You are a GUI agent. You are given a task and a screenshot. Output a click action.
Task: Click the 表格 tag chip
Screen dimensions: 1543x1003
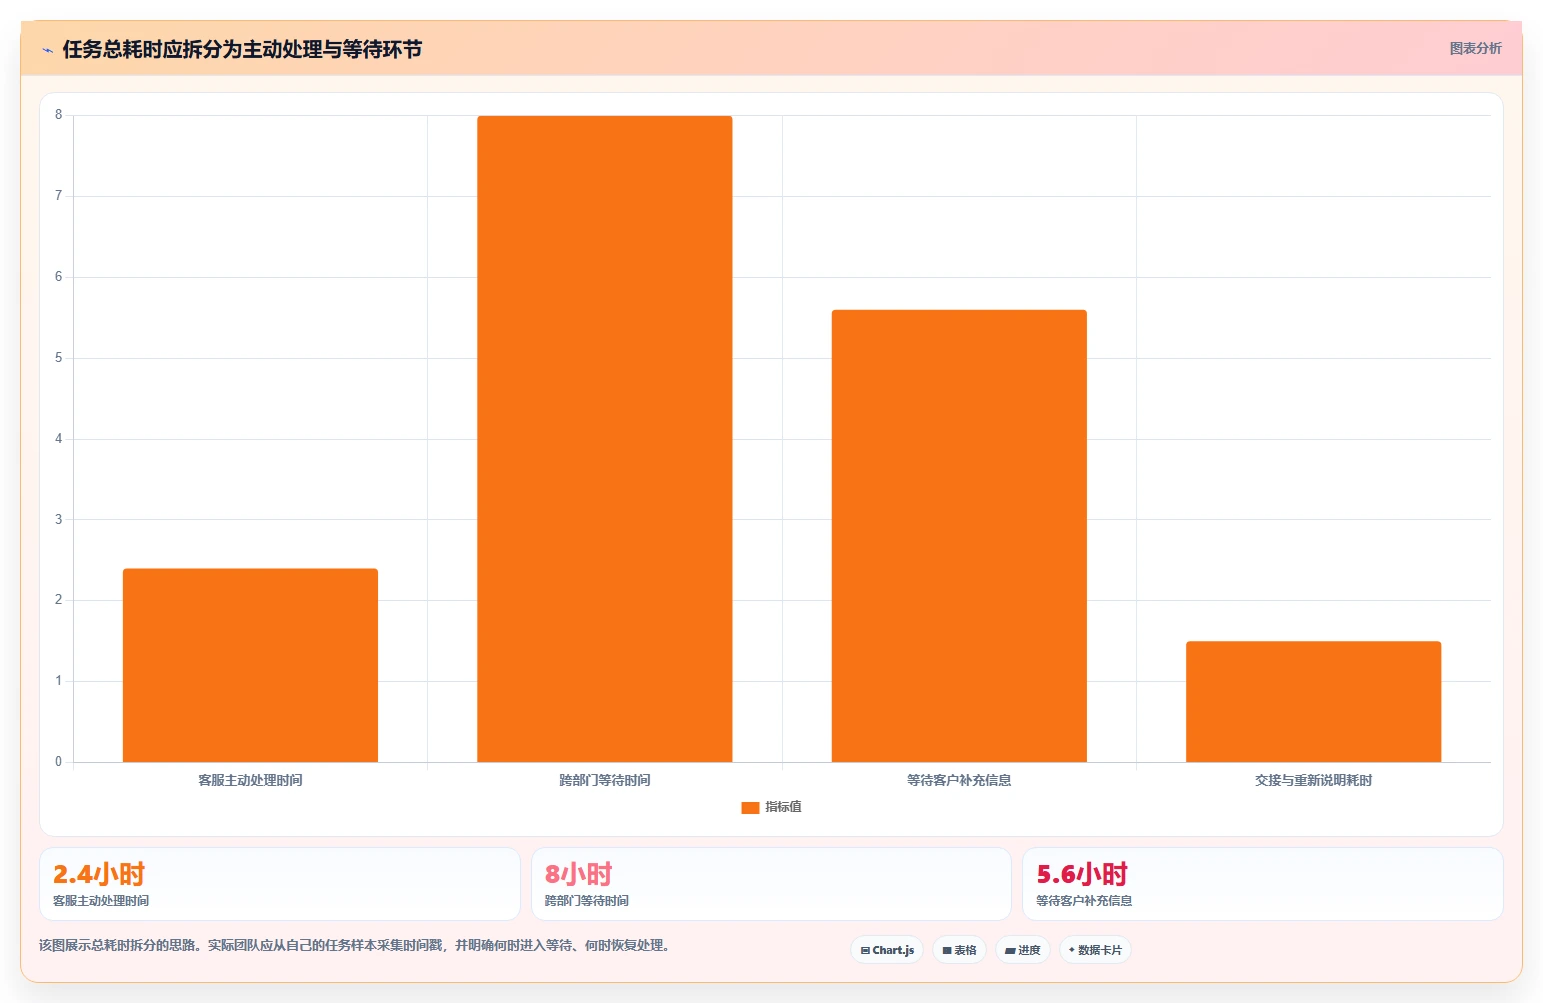click(959, 950)
